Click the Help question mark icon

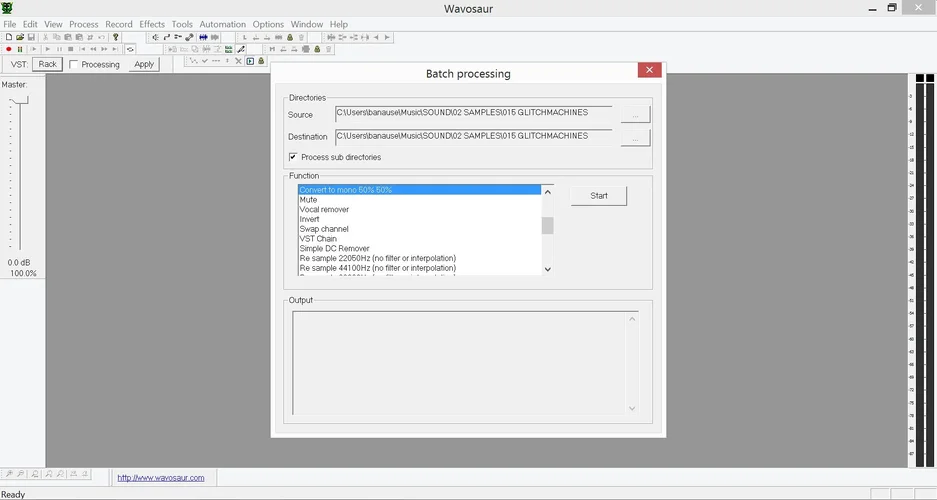(x=115, y=37)
